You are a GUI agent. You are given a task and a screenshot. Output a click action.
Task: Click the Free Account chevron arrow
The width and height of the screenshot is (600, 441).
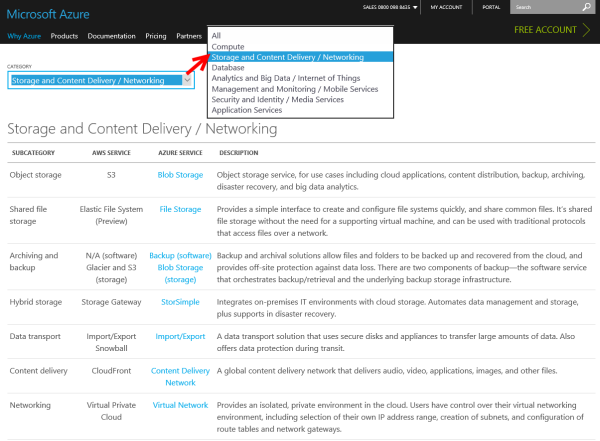coord(586,29)
